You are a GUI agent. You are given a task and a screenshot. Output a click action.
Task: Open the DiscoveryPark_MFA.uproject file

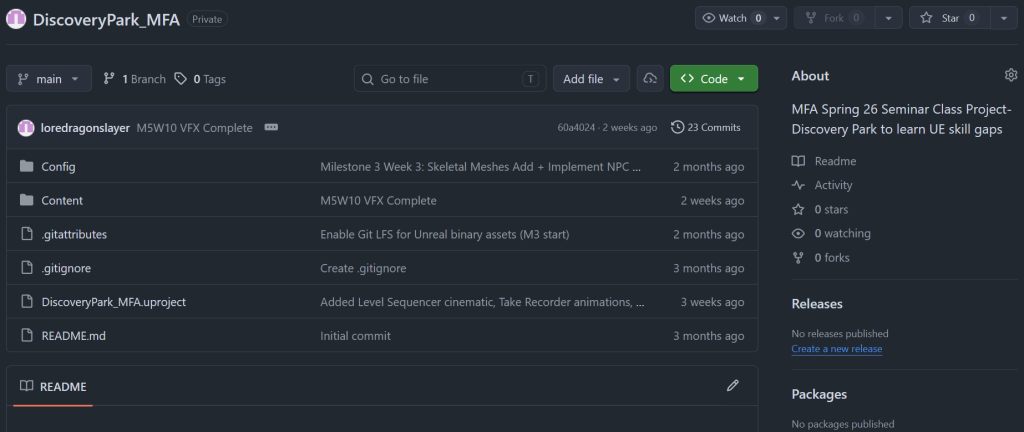[113, 302]
